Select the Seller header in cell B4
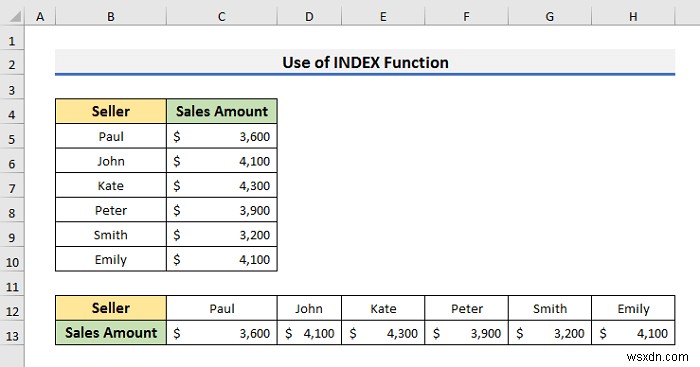Viewport: 700px width, 367px height. [x=111, y=111]
